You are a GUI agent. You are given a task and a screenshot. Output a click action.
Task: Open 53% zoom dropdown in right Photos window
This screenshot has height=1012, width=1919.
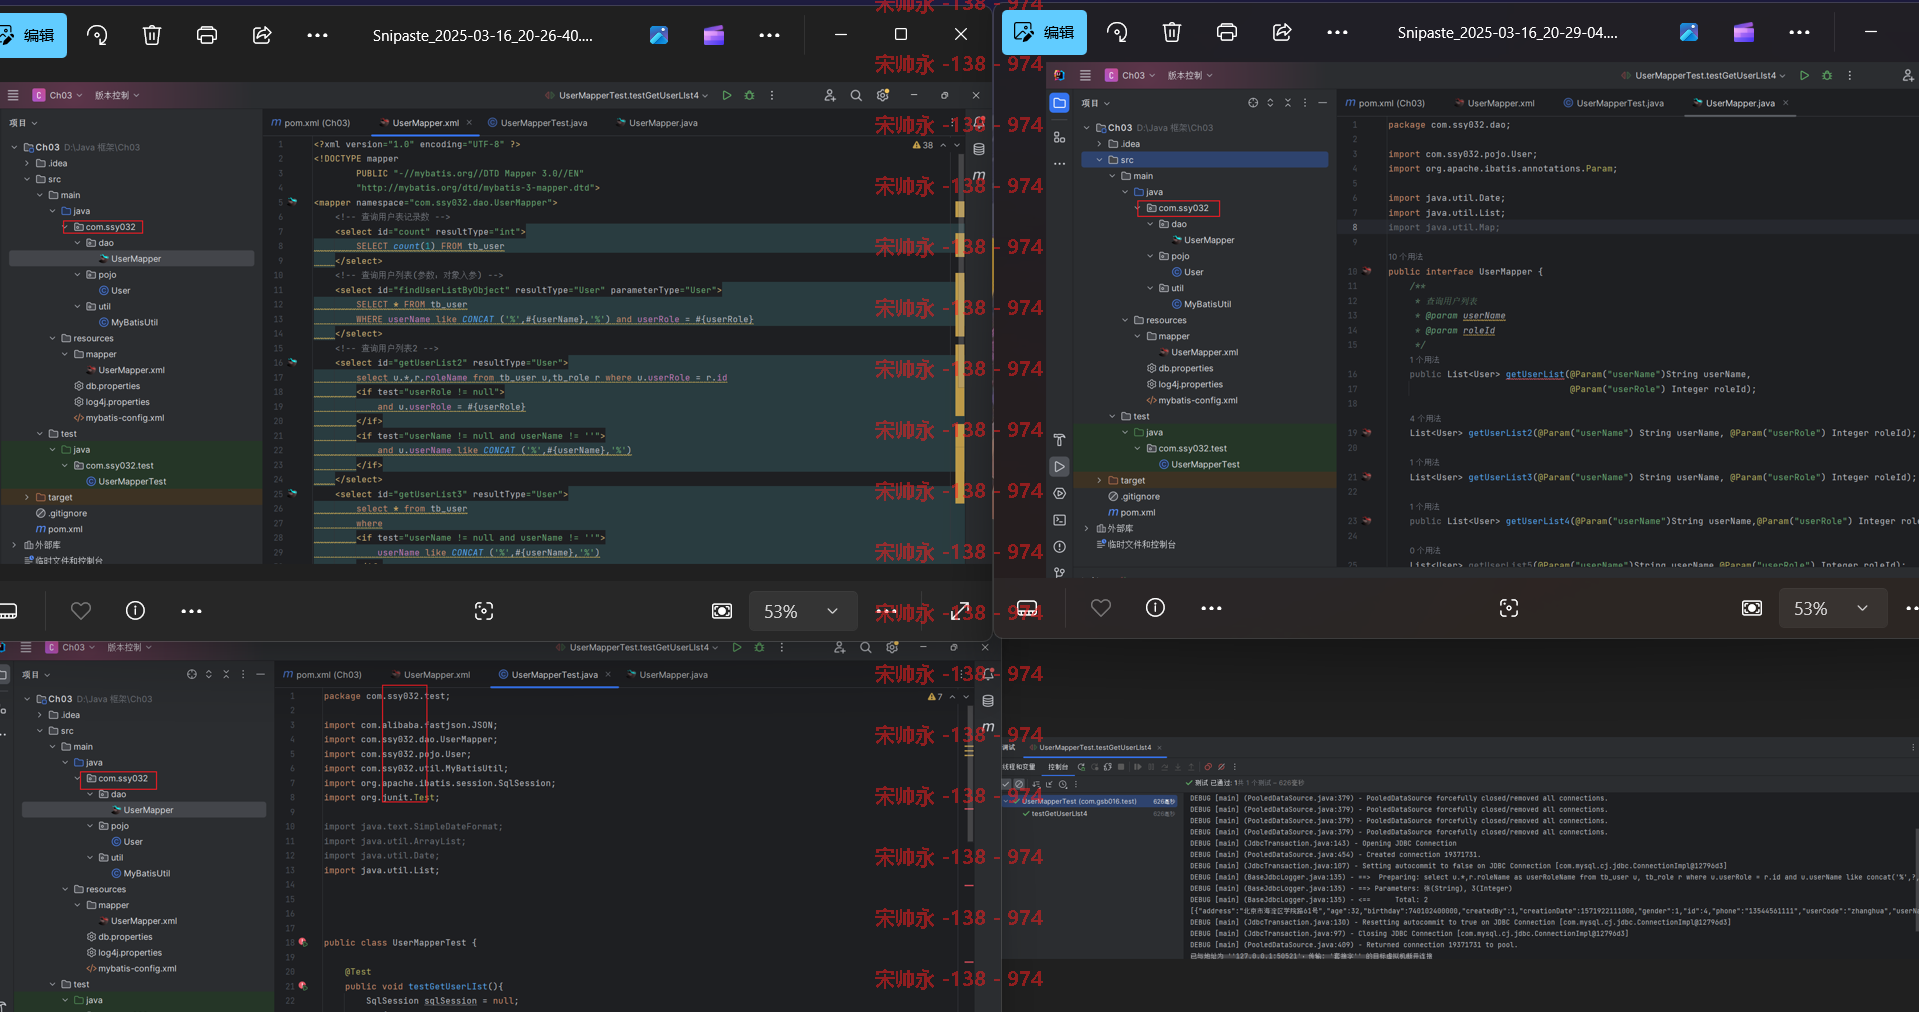[1832, 608]
